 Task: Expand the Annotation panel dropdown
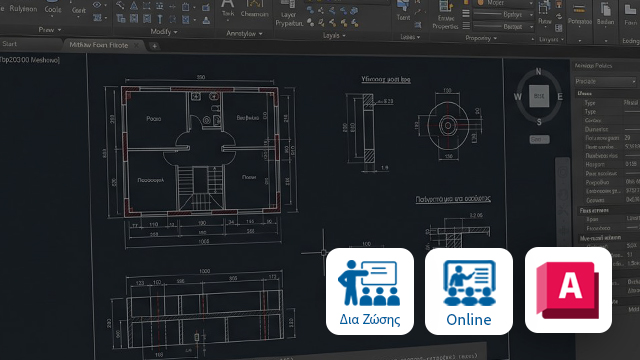(x=244, y=33)
